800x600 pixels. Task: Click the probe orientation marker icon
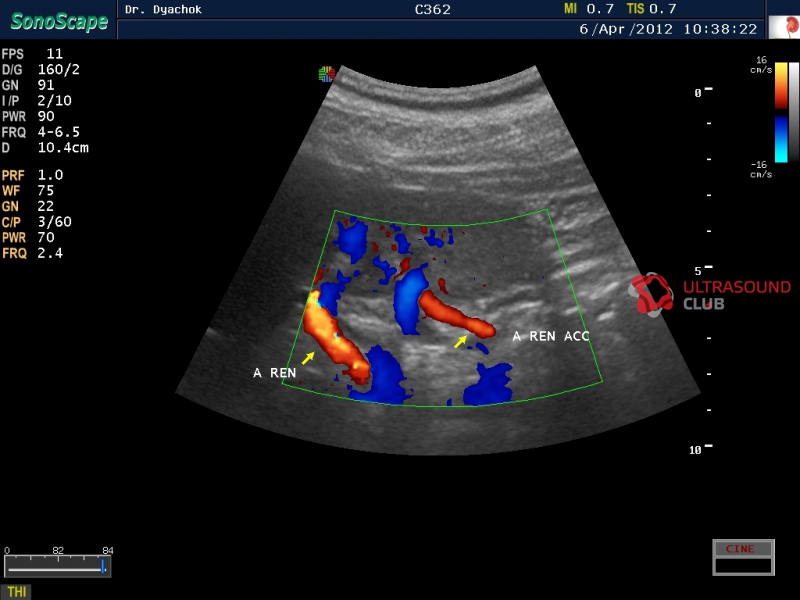click(x=327, y=74)
